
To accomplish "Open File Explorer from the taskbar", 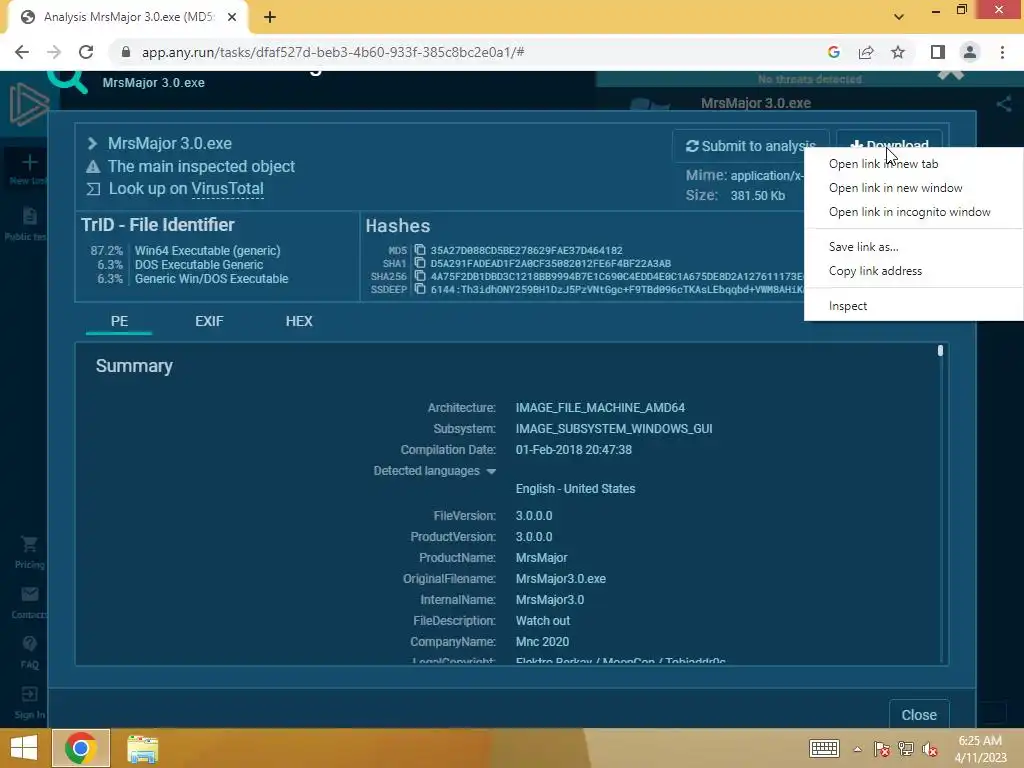I will click(x=142, y=748).
